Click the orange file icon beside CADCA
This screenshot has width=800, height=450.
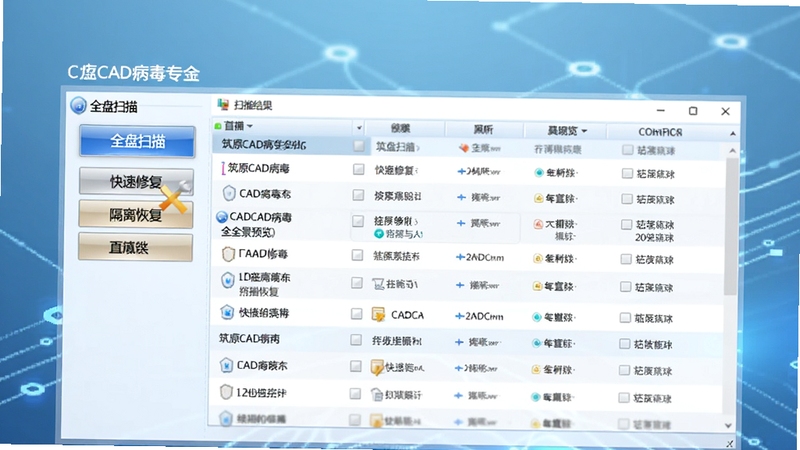(x=378, y=314)
